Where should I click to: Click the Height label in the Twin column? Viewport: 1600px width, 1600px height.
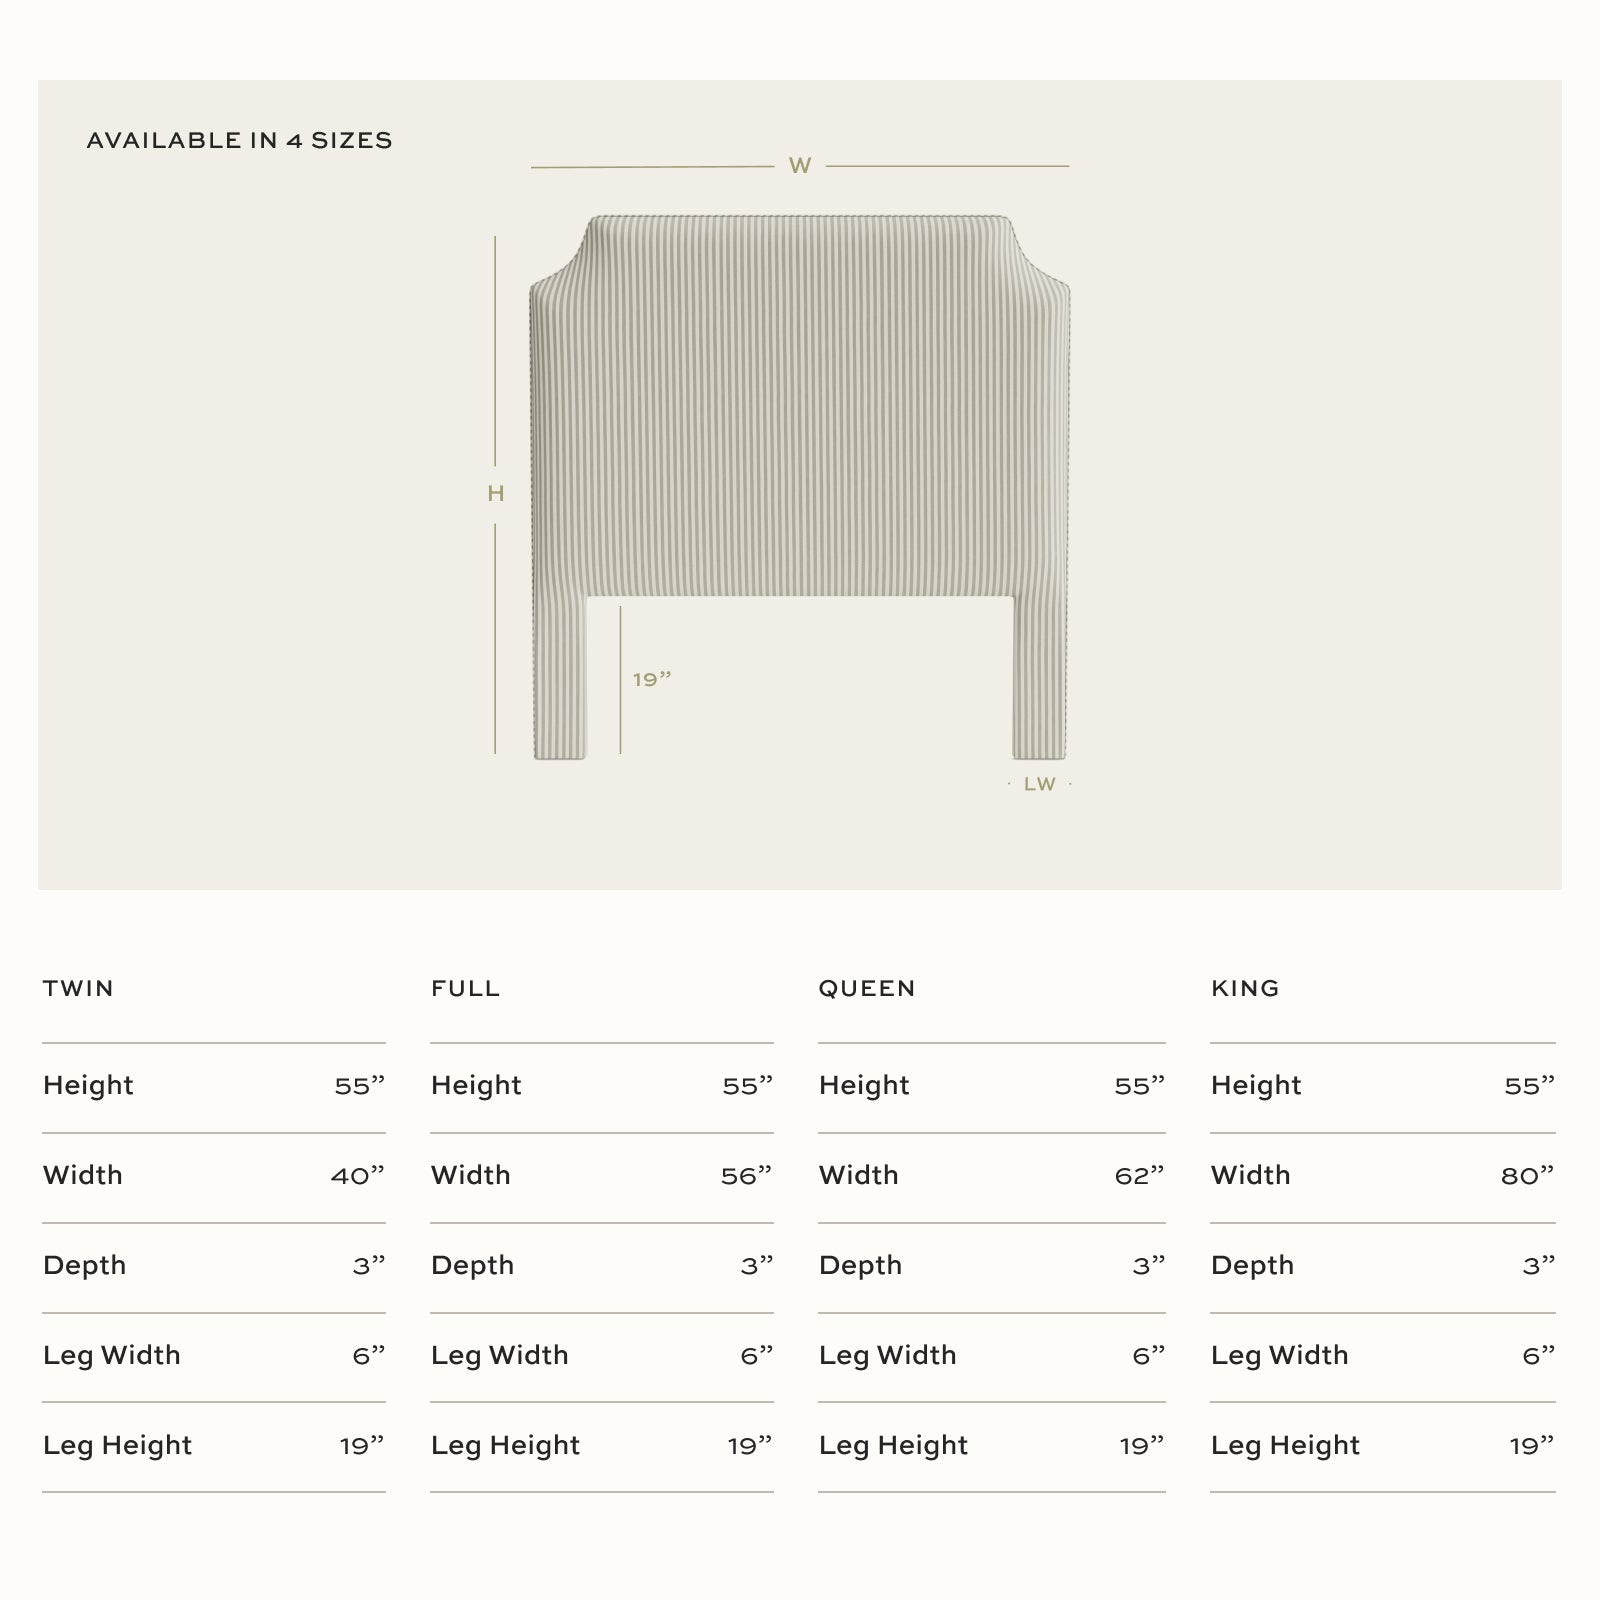click(88, 1085)
